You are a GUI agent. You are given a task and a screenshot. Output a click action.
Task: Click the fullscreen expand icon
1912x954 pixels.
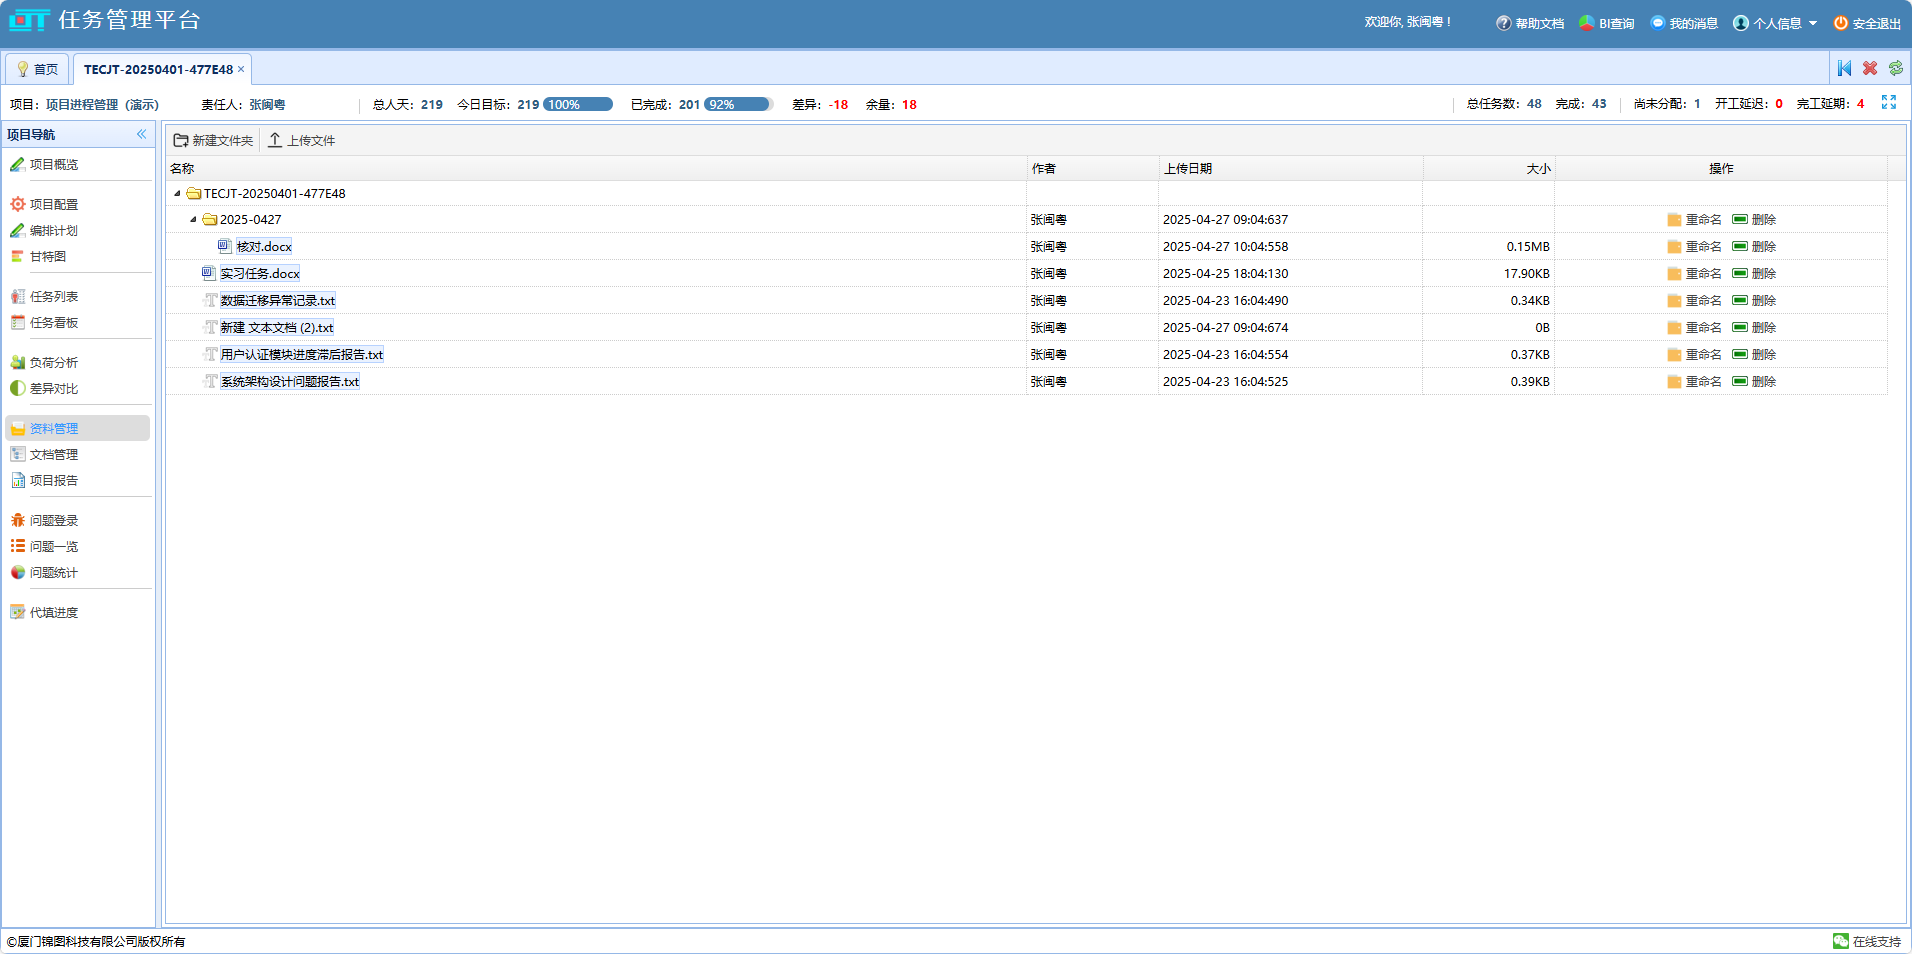click(x=1889, y=103)
